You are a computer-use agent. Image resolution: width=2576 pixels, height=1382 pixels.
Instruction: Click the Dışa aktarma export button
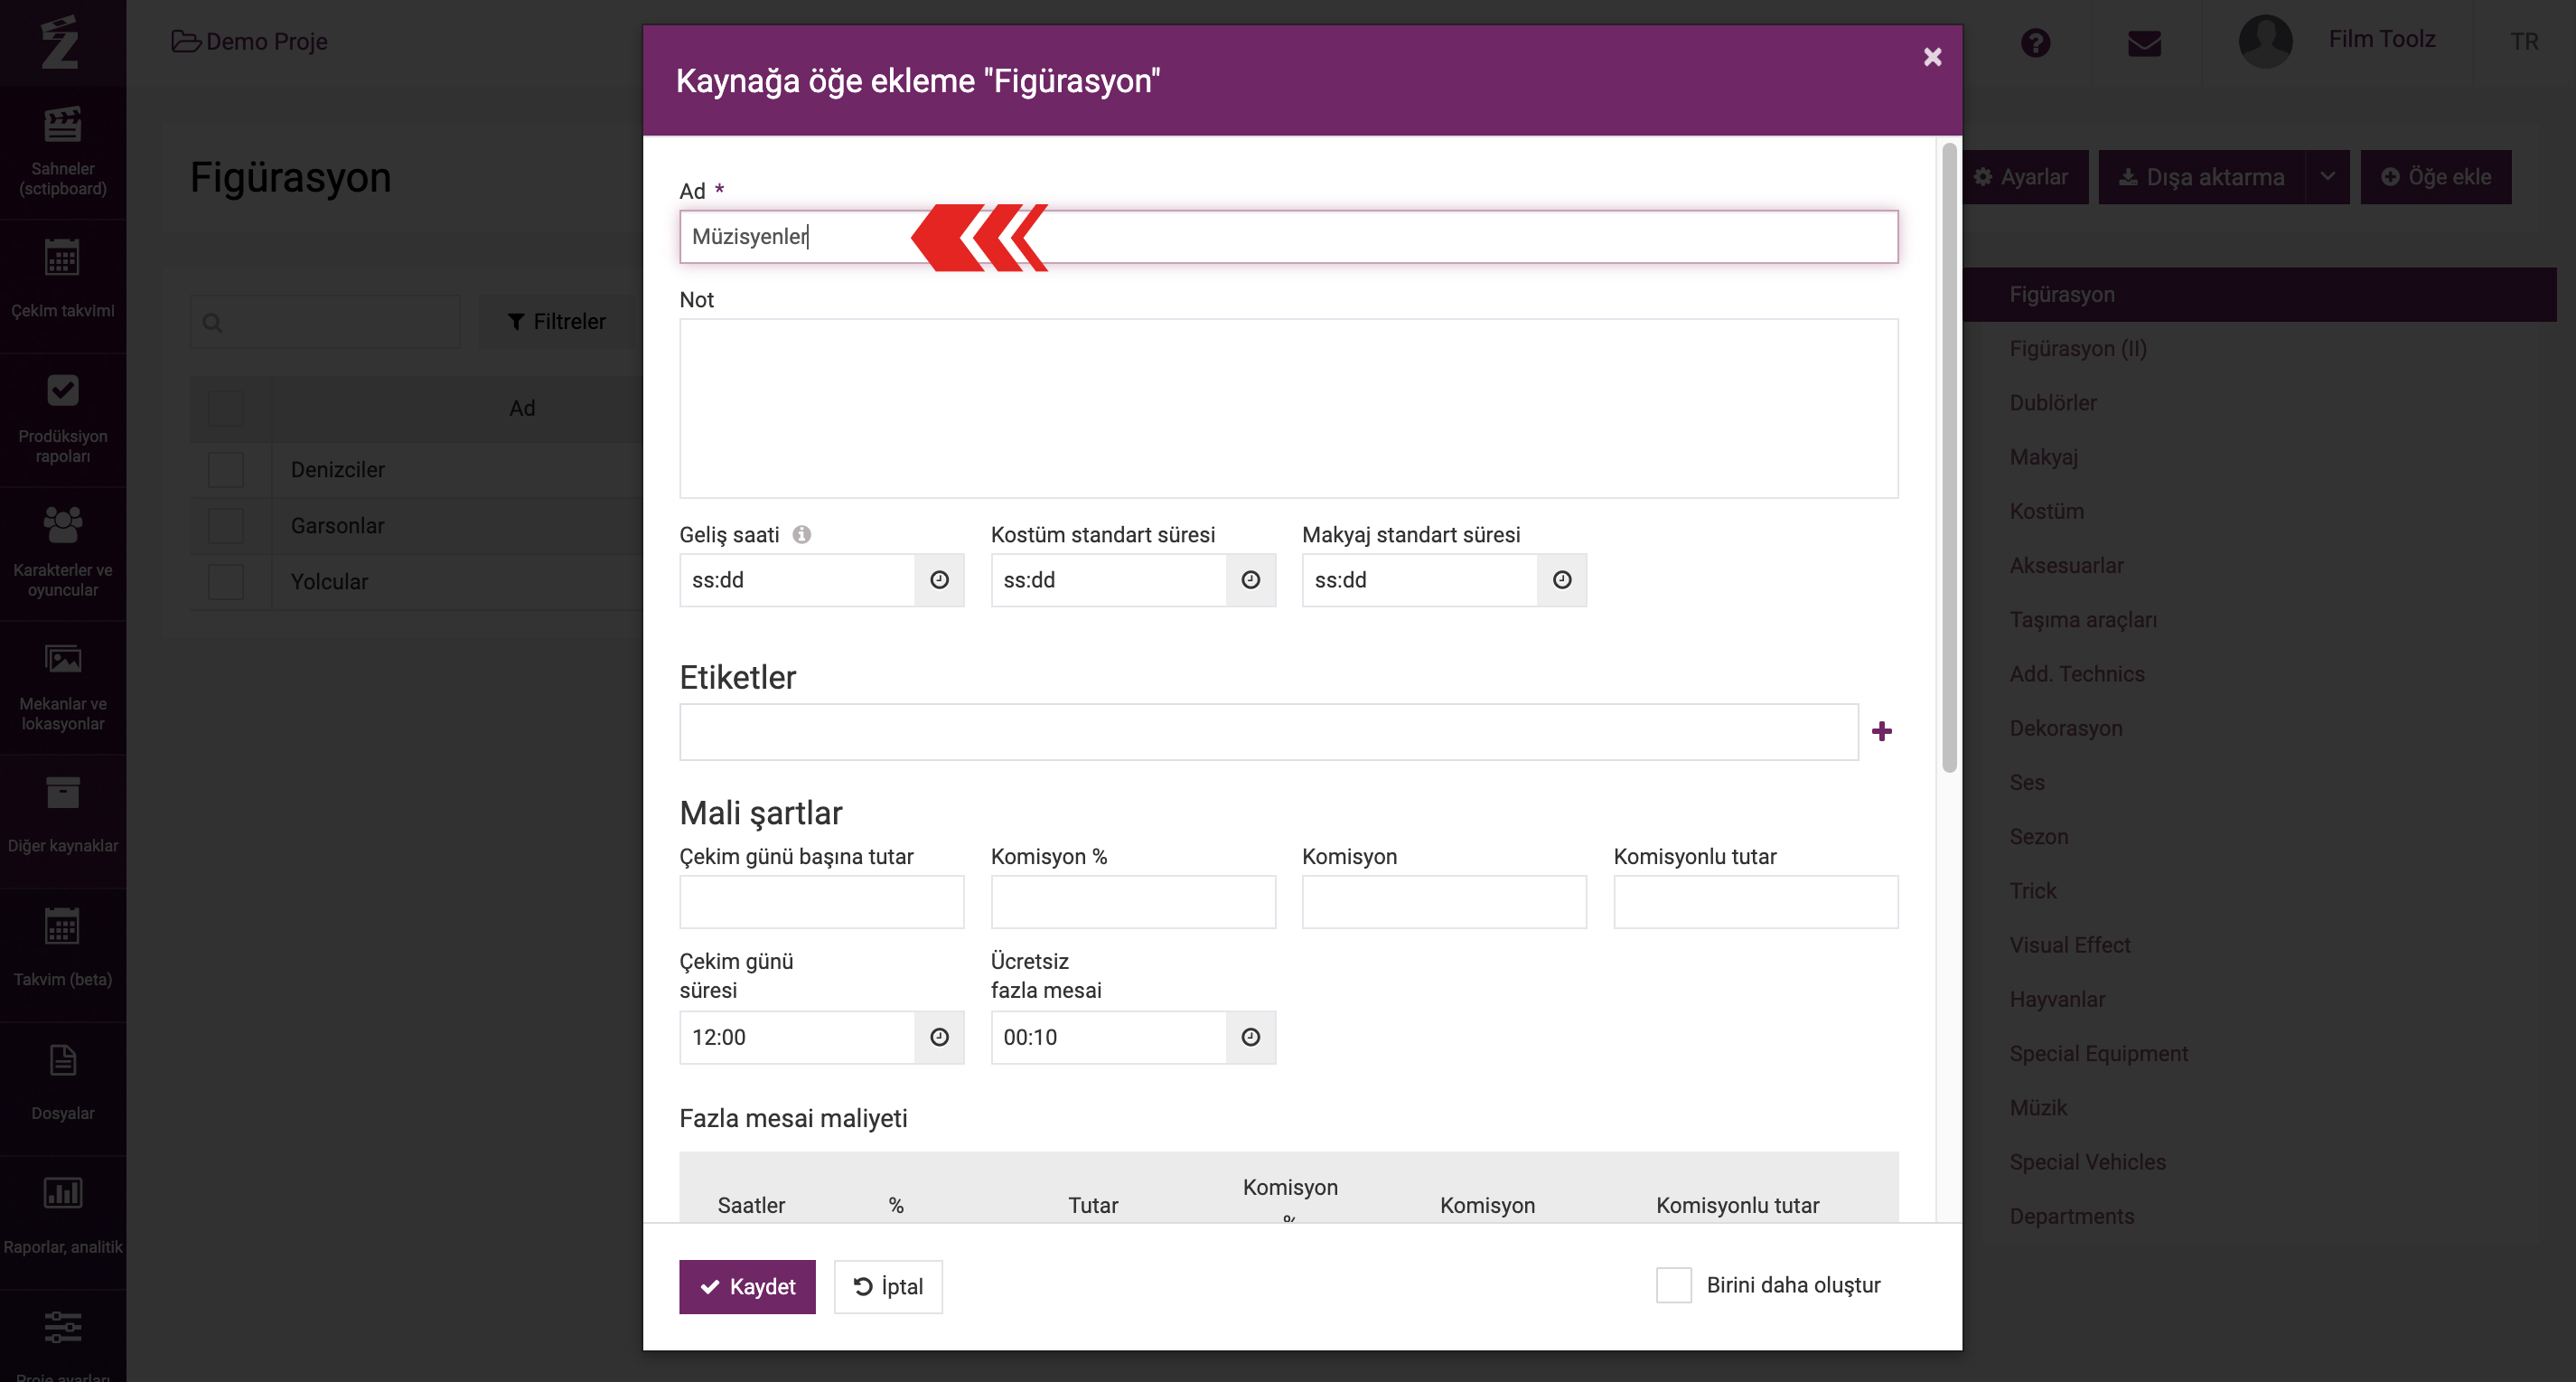pos(2202,177)
